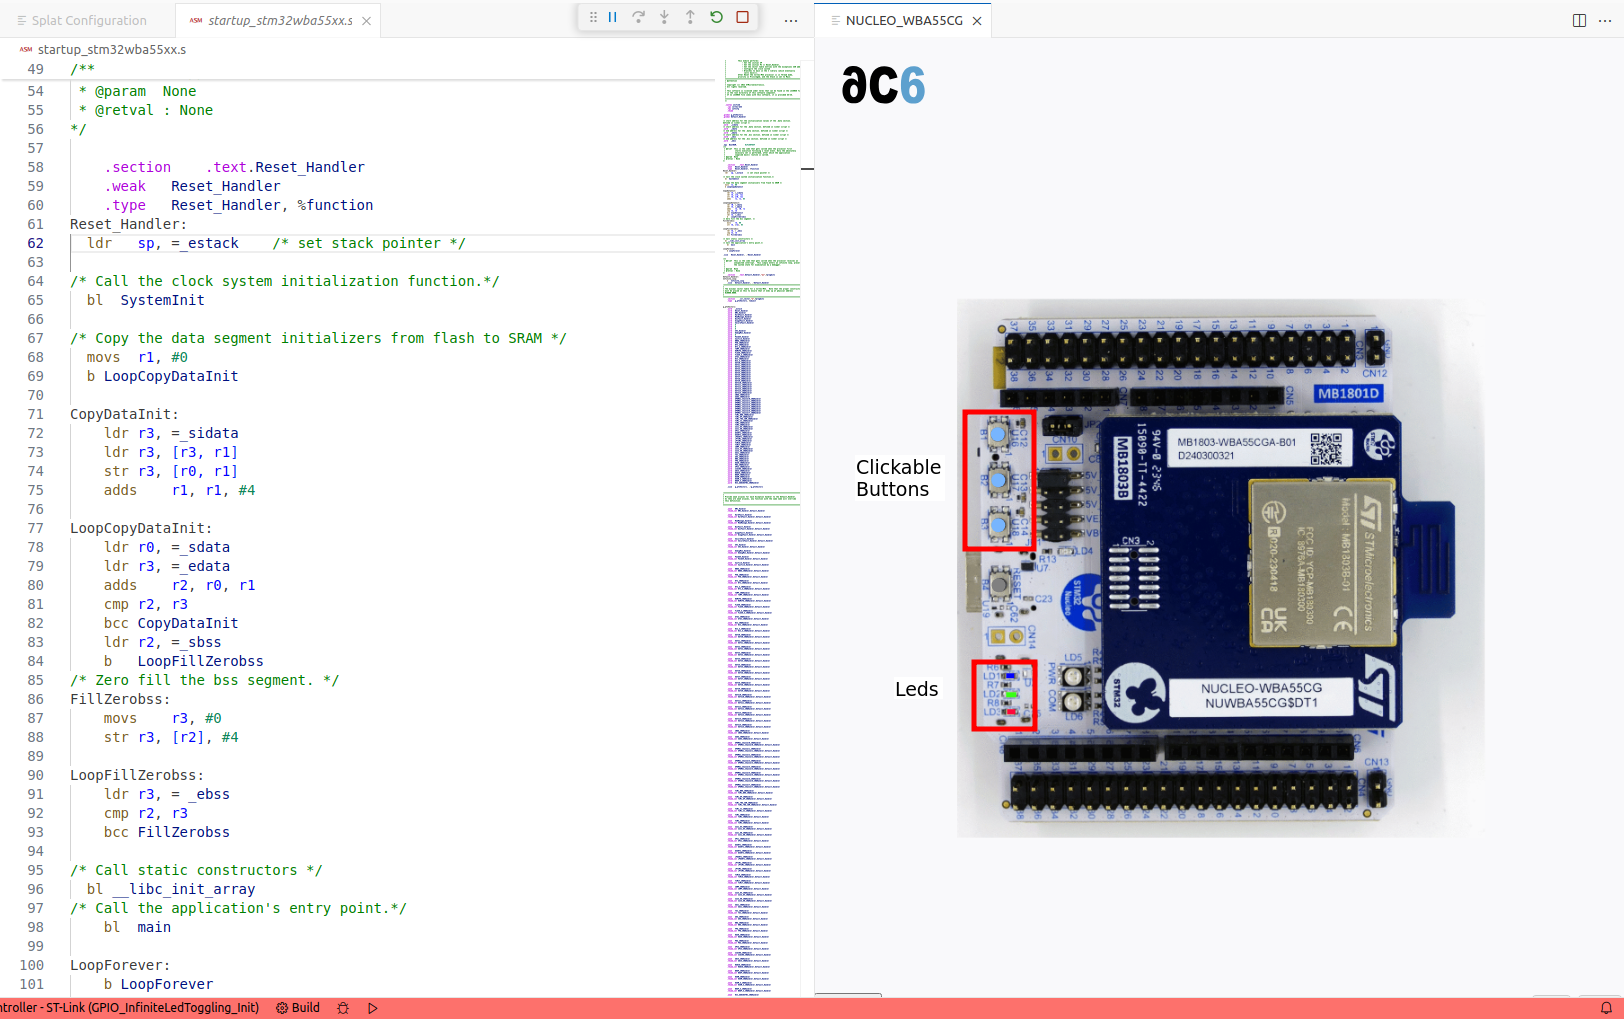This screenshot has height=1019, width=1624.
Task: Click 'bcc CopyDataInit' on line 82
Action: coord(171,623)
